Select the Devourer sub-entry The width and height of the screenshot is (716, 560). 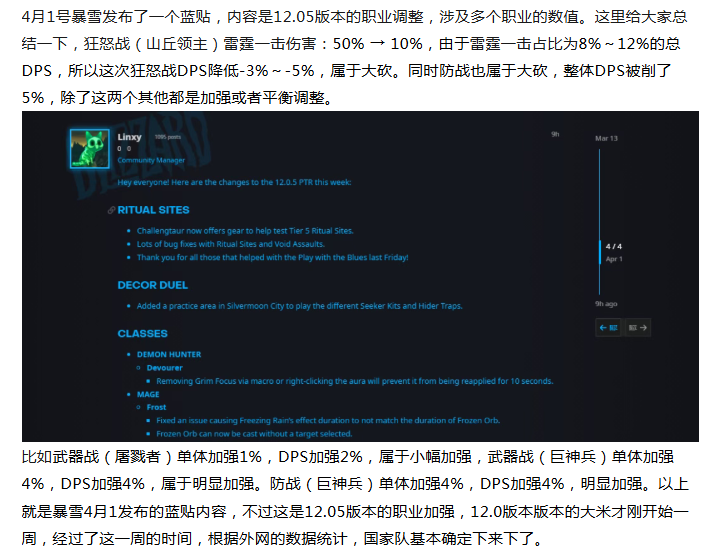tap(166, 367)
